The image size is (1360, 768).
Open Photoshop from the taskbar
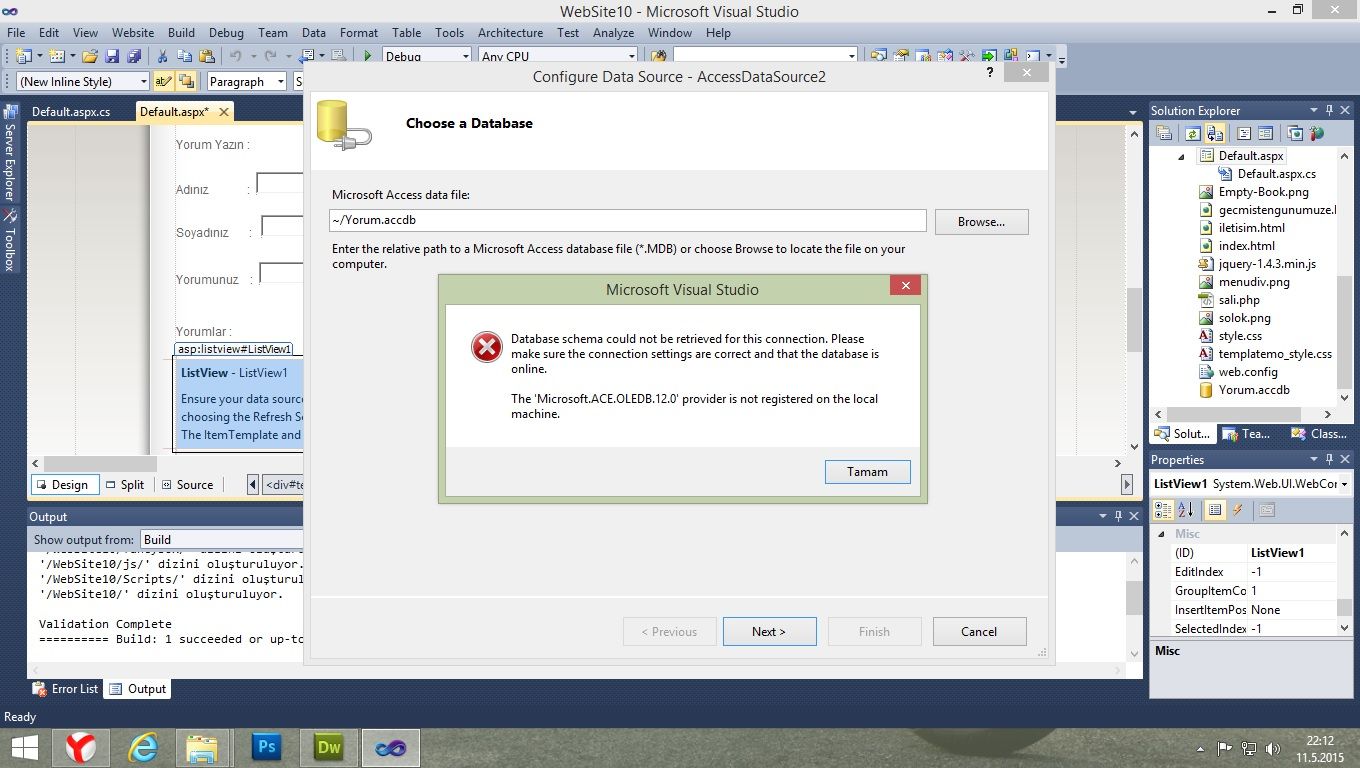(266, 747)
